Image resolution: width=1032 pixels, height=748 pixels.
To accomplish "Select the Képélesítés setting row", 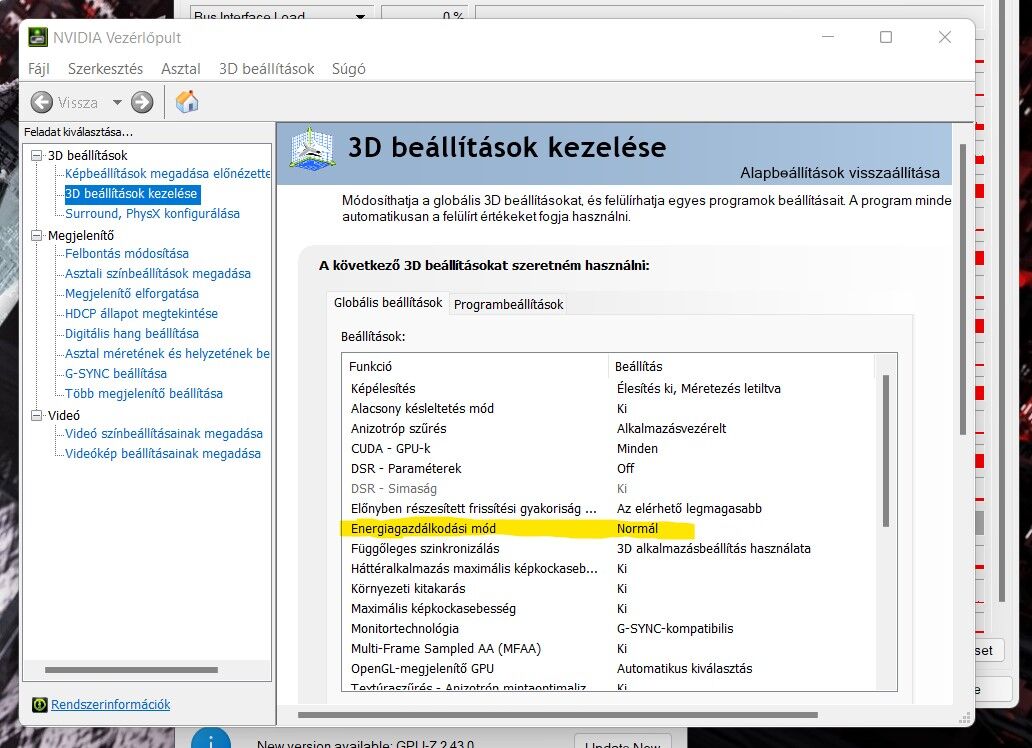I will tap(609, 388).
